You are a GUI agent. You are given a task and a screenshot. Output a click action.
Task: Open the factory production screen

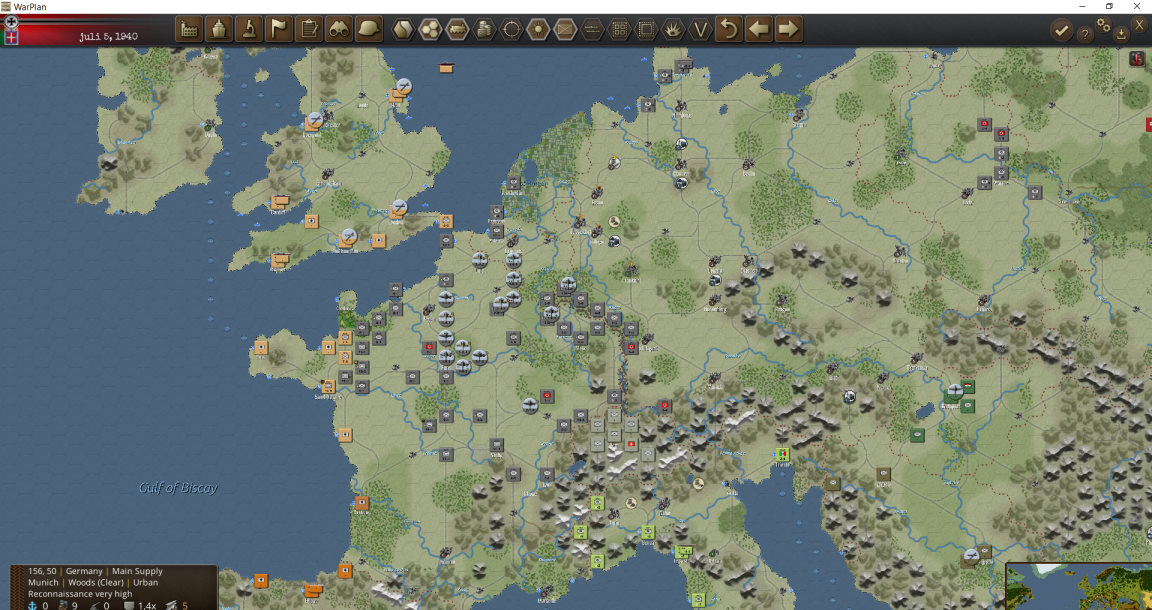tap(189, 29)
